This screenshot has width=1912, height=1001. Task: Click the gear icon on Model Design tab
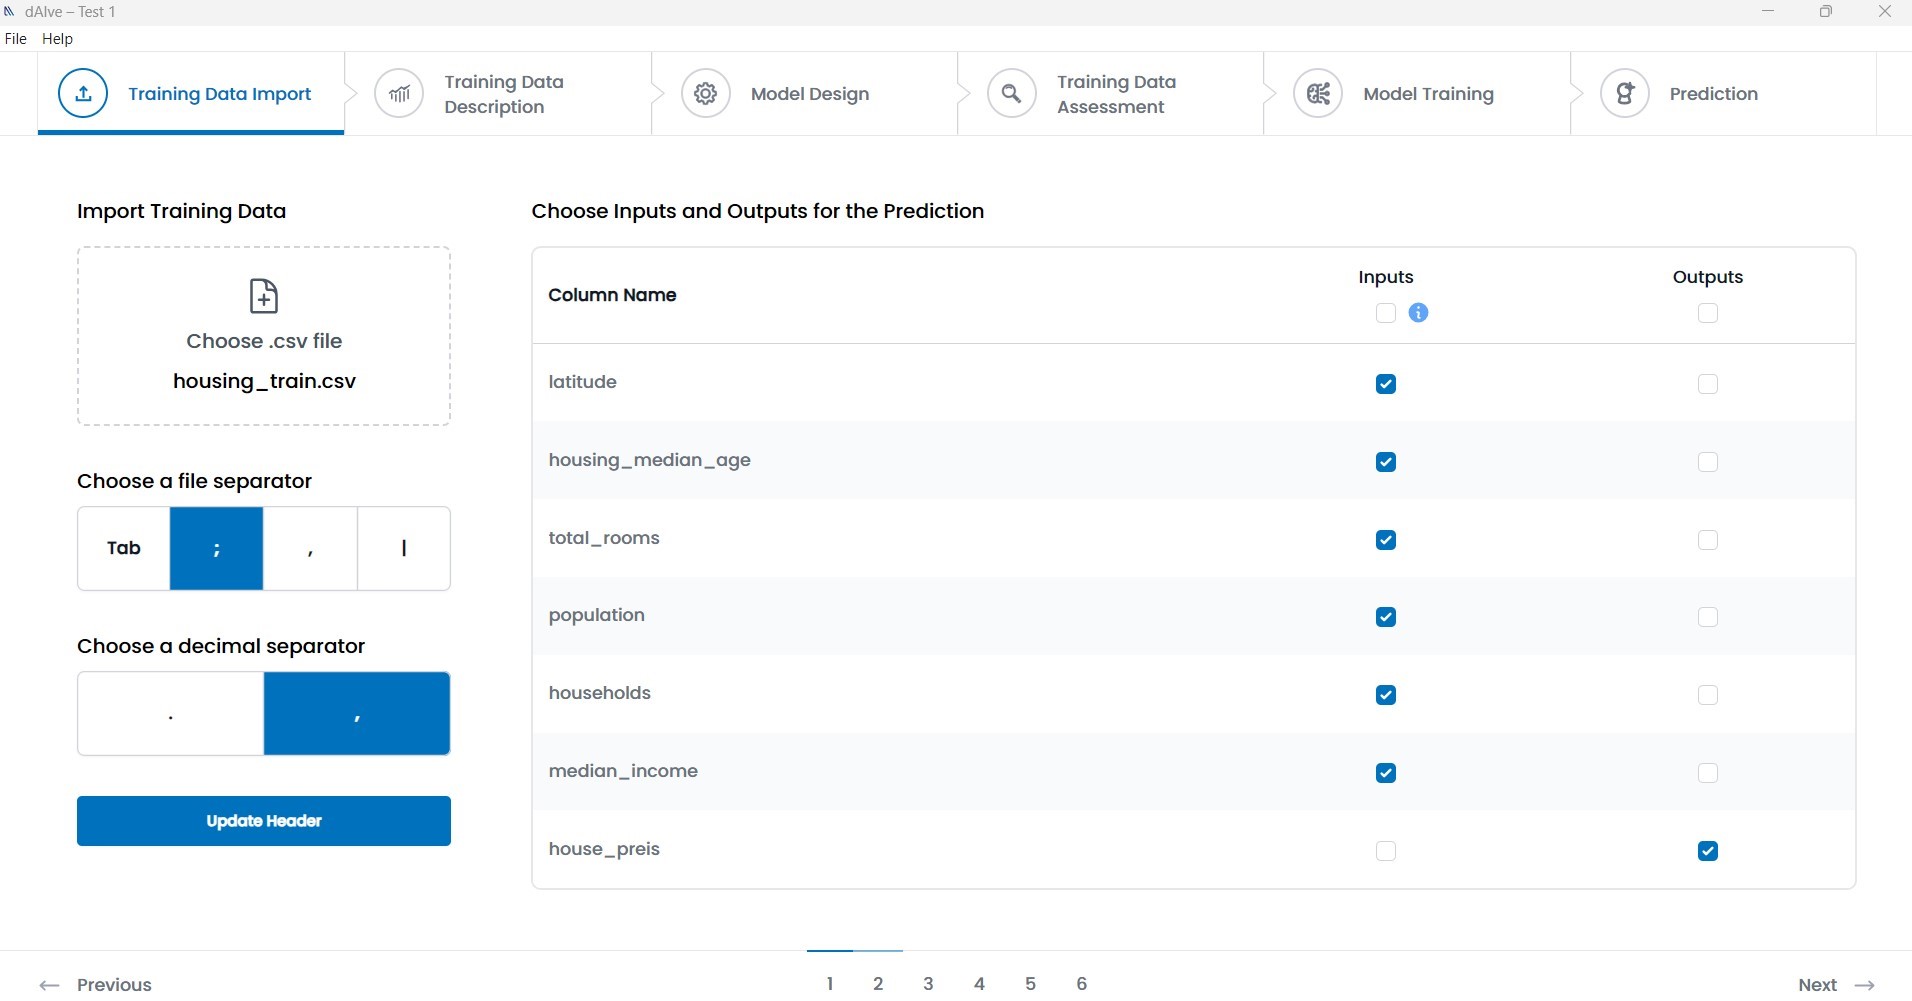point(706,93)
